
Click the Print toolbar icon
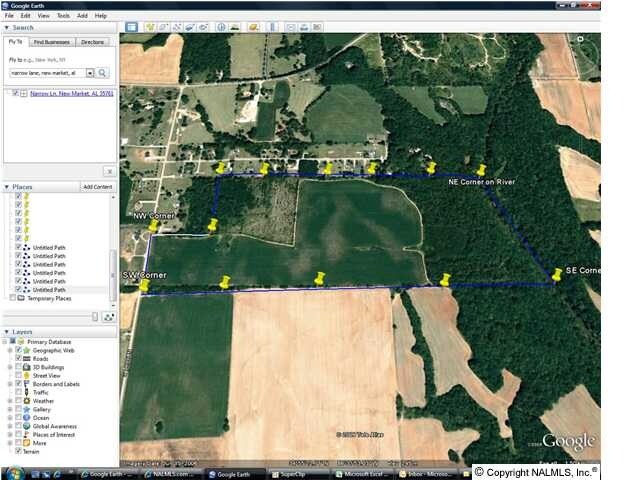(x=303, y=27)
